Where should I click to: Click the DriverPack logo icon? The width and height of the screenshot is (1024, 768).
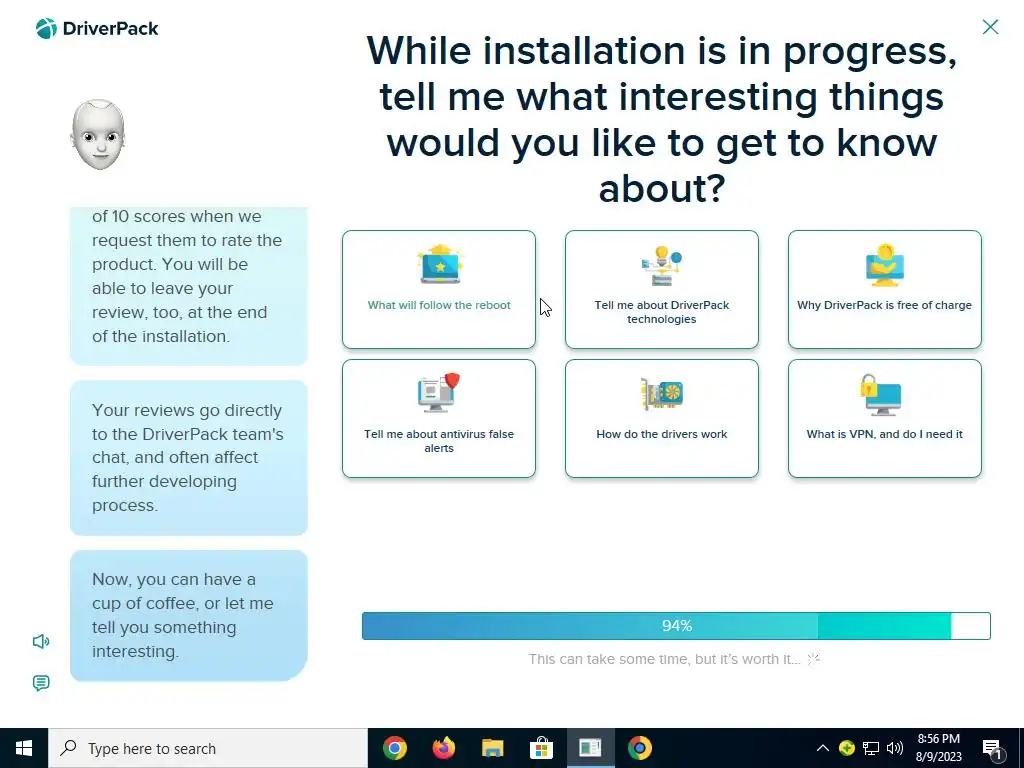pyautogui.click(x=46, y=29)
